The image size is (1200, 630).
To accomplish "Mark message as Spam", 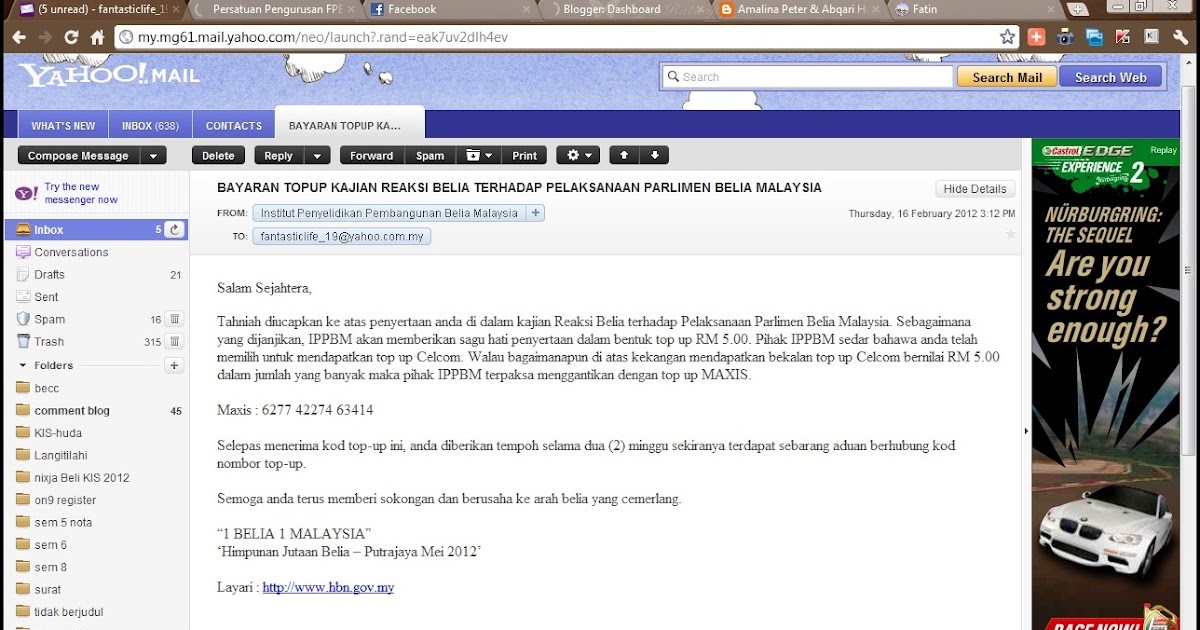I will click(430, 155).
